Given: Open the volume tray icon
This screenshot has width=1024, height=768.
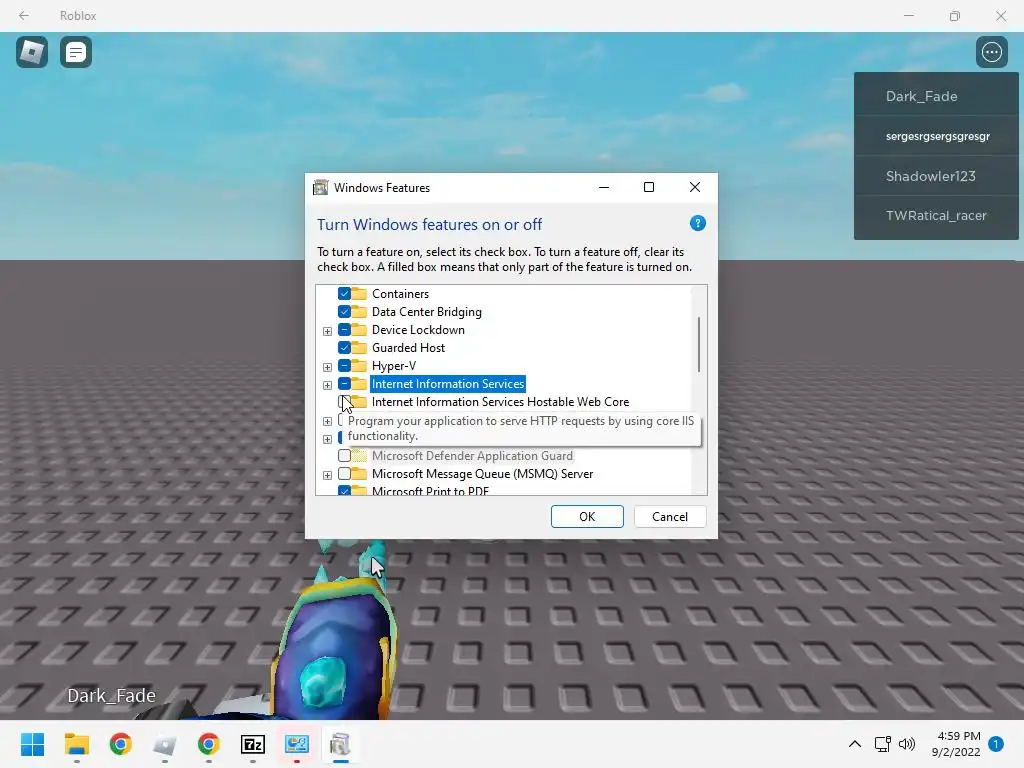Looking at the screenshot, I should [x=907, y=744].
